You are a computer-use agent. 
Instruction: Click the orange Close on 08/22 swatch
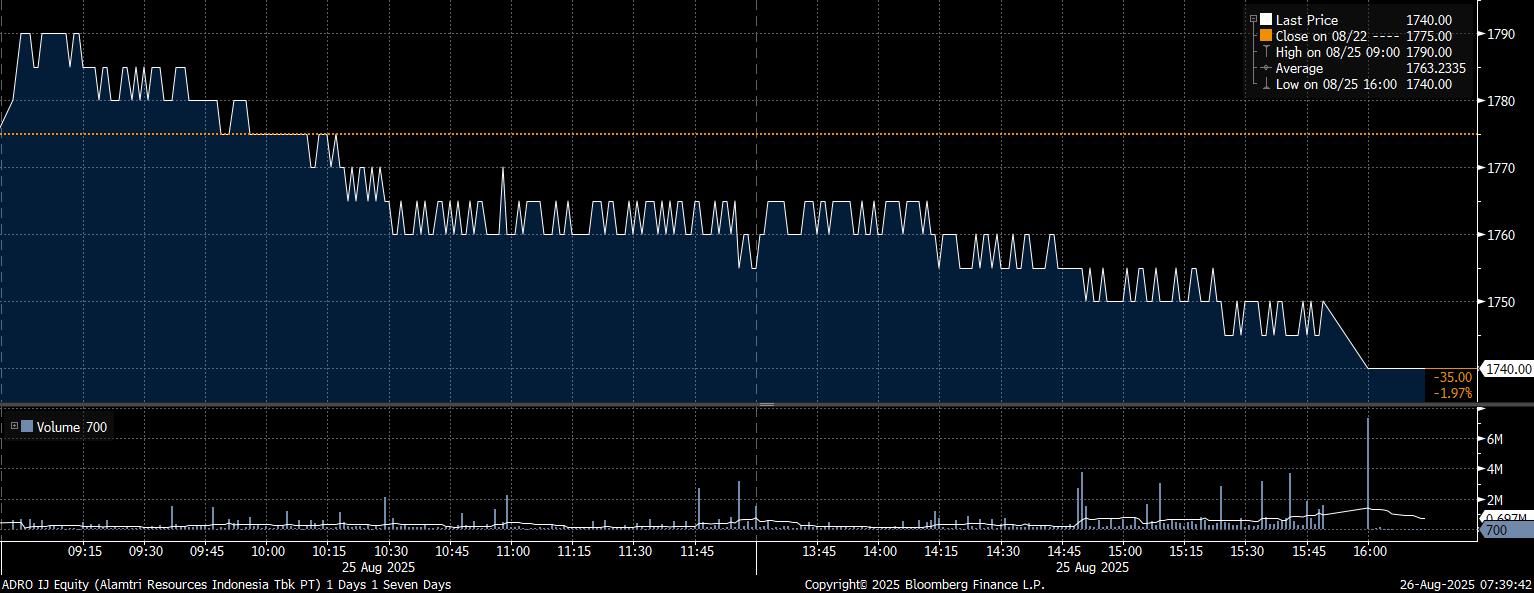click(1266, 36)
